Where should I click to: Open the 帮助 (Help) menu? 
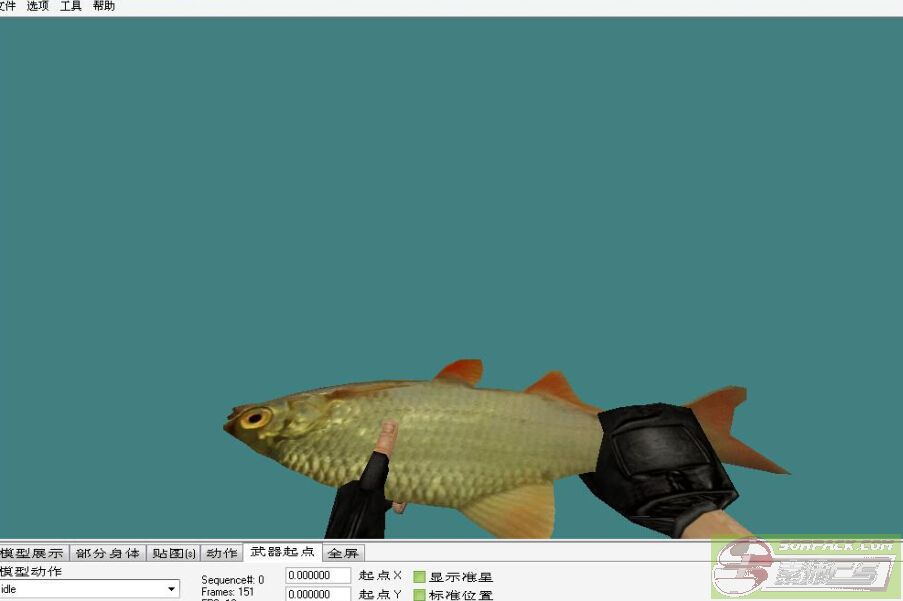pos(103,6)
